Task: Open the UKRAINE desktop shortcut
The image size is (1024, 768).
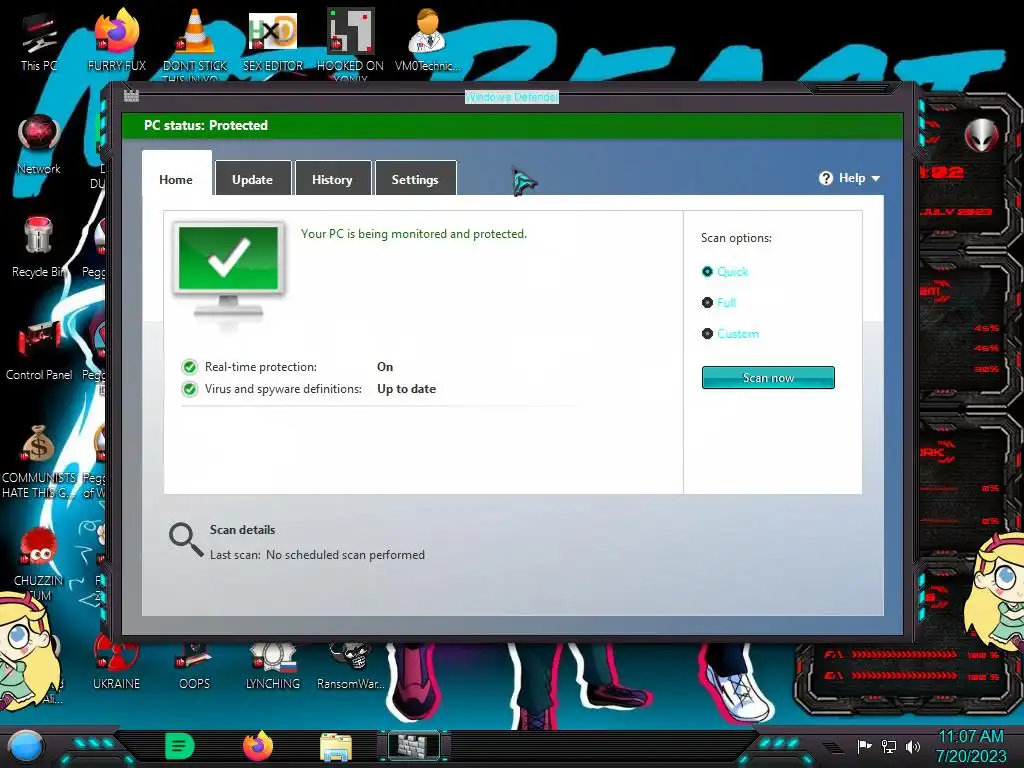Action: click(116, 660)
